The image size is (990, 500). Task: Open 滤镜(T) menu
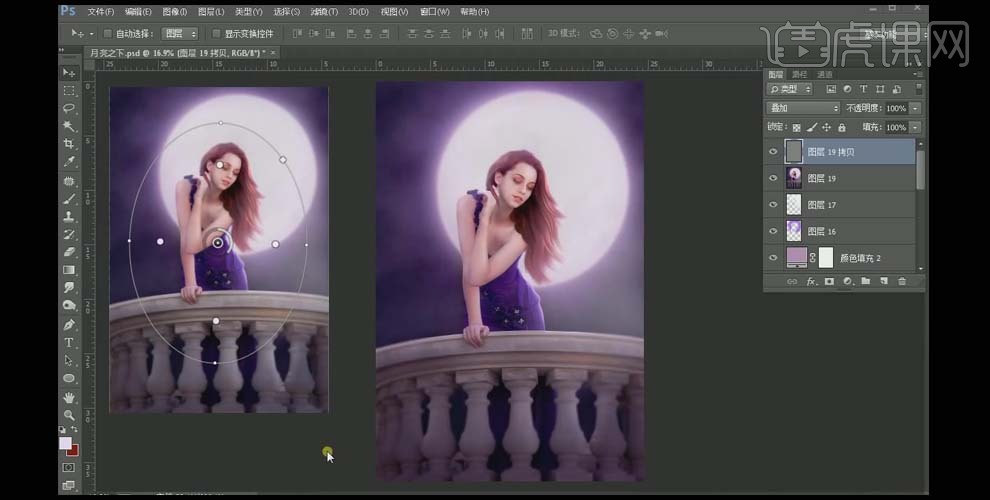324,12
